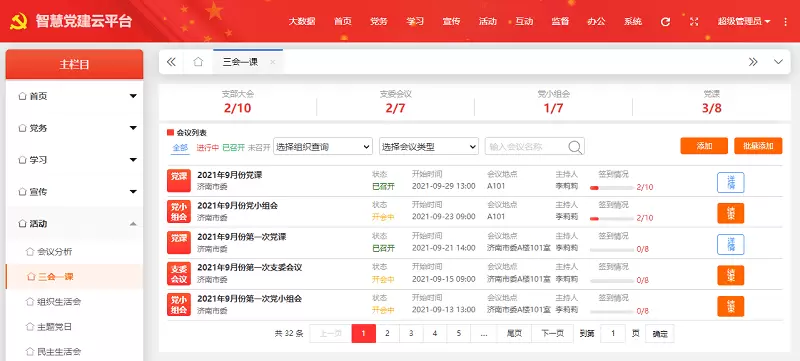The image size is (800, 361).
Task: Filter list by 未召开 status
Action: 259,147
